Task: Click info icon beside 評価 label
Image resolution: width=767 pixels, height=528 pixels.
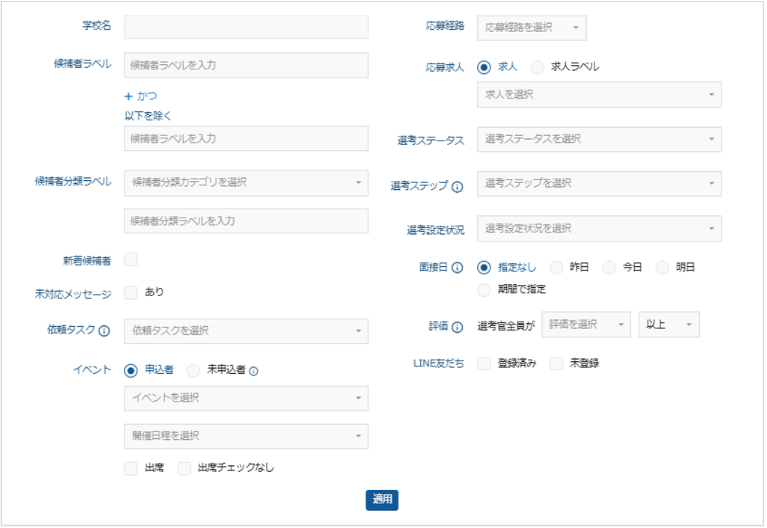Action: coord(458,326)
